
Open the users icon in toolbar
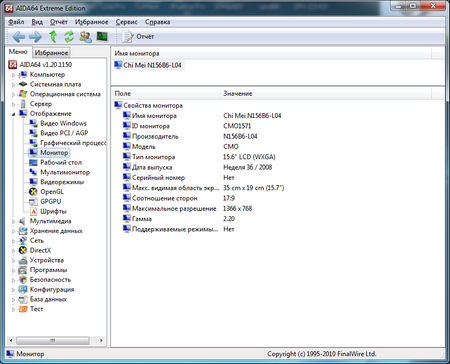tap(86, 36)
